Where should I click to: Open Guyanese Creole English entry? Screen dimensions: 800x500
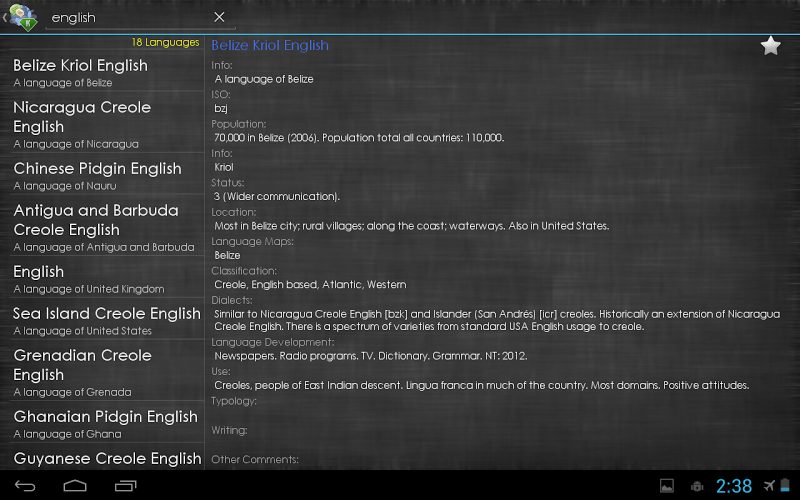pyautogui.click(x=106, y=459)
